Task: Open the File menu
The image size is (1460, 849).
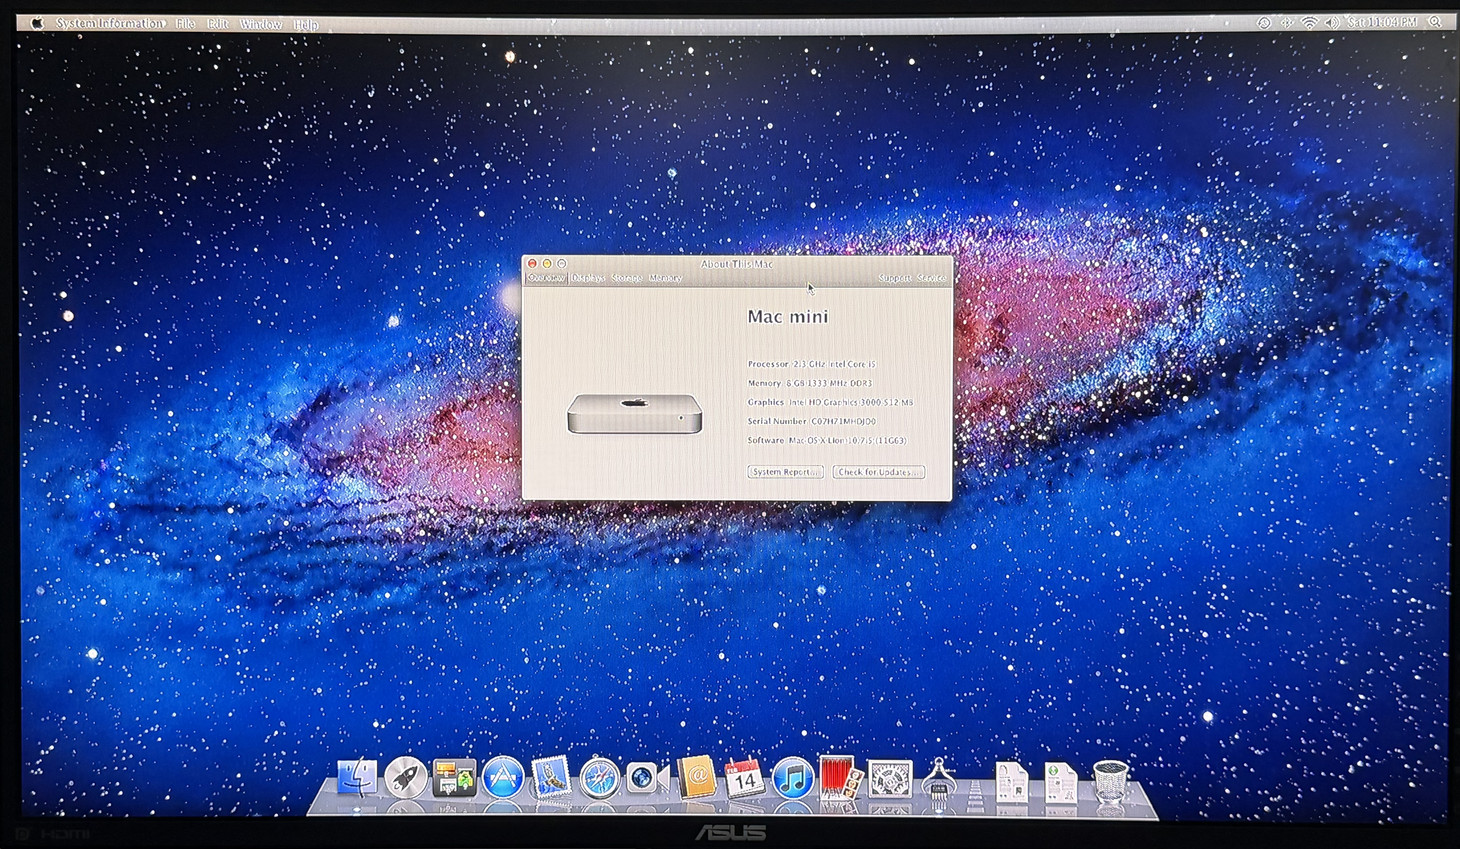Action: click(186, 23)
